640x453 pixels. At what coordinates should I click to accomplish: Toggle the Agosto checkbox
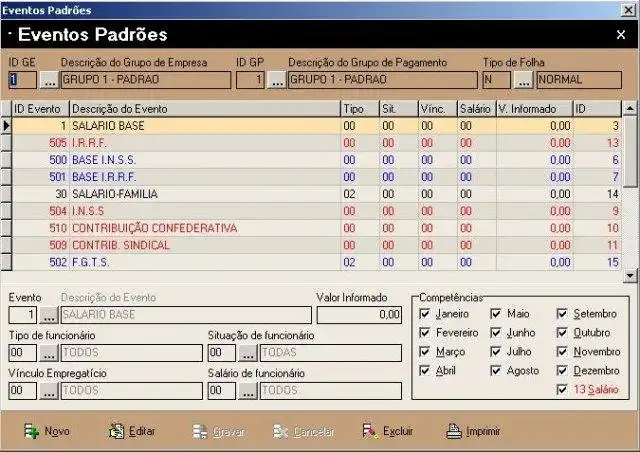496,370
